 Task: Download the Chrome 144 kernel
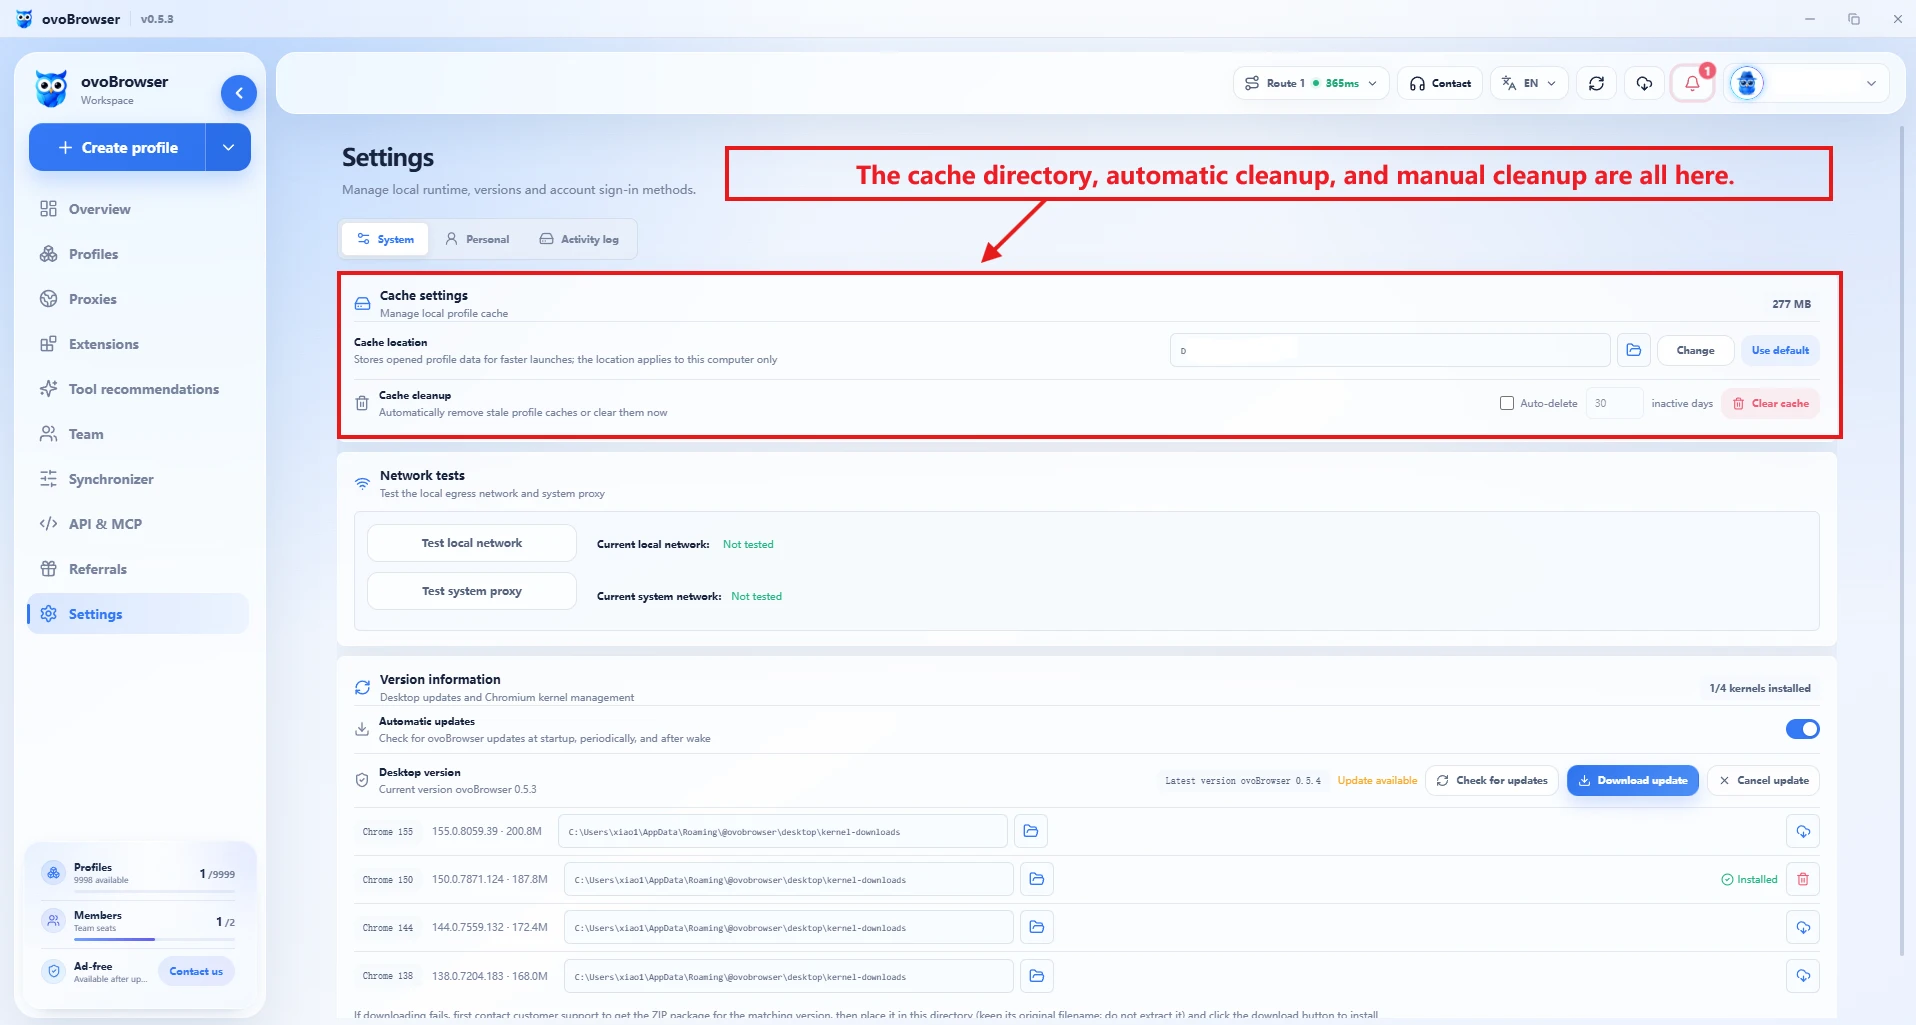[x=1803, y=927]
